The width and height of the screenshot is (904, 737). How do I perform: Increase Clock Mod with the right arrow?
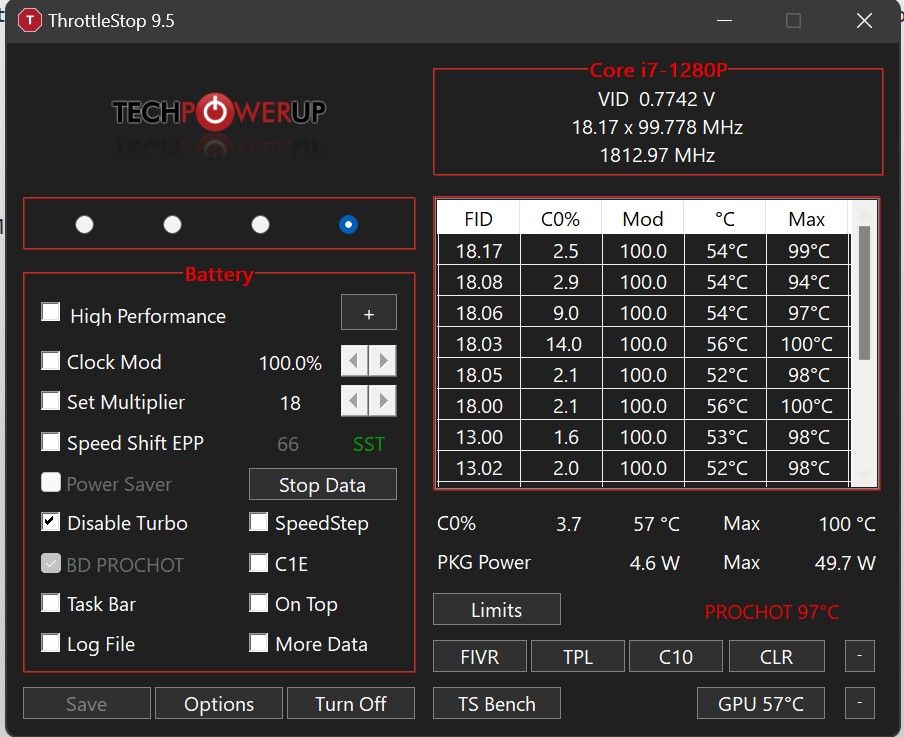pos(383,361)
